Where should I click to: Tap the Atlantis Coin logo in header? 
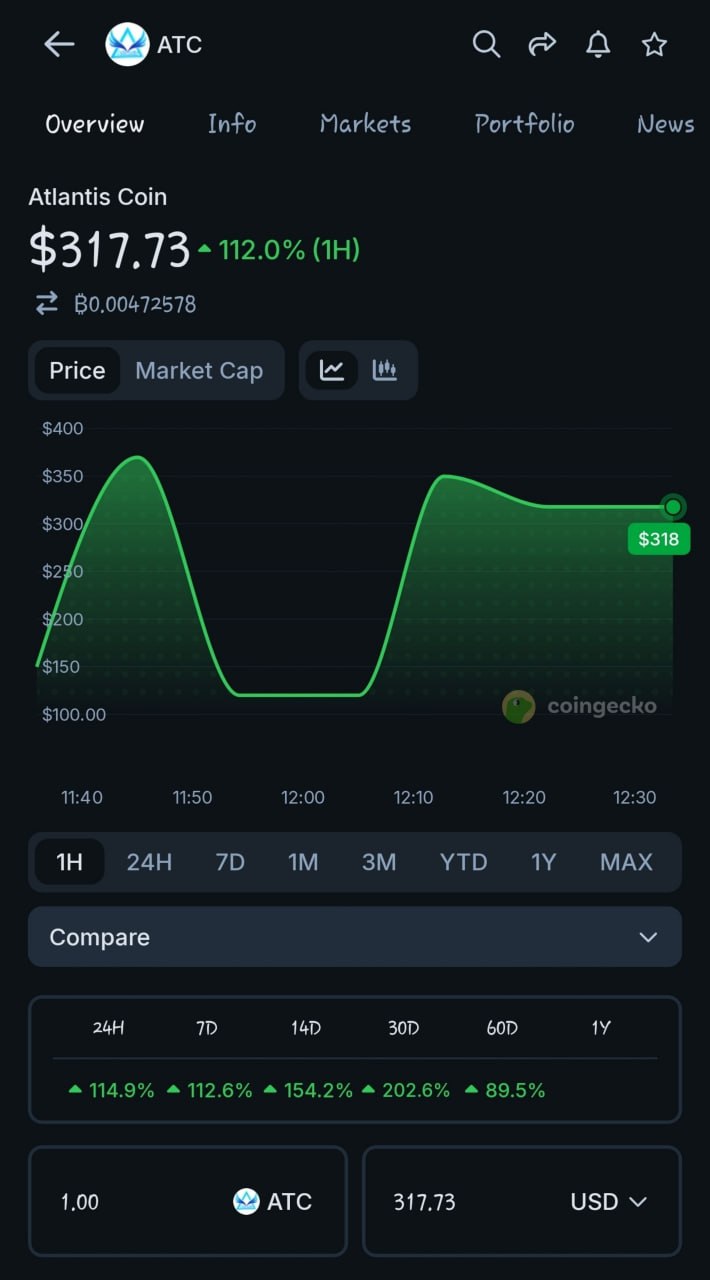[127, 45]
